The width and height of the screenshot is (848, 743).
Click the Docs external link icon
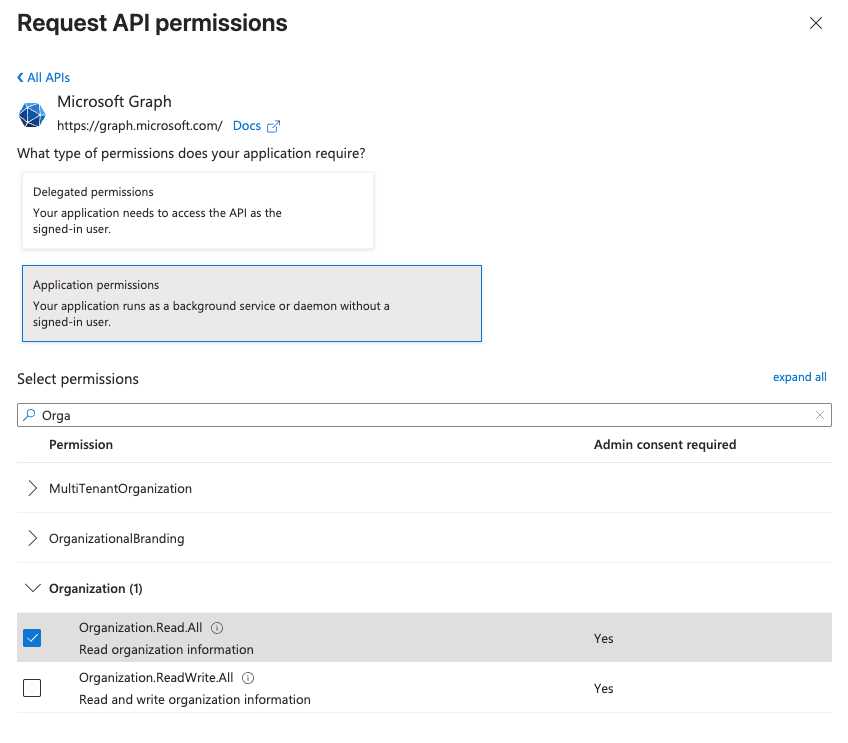click(x=273, y=126)
